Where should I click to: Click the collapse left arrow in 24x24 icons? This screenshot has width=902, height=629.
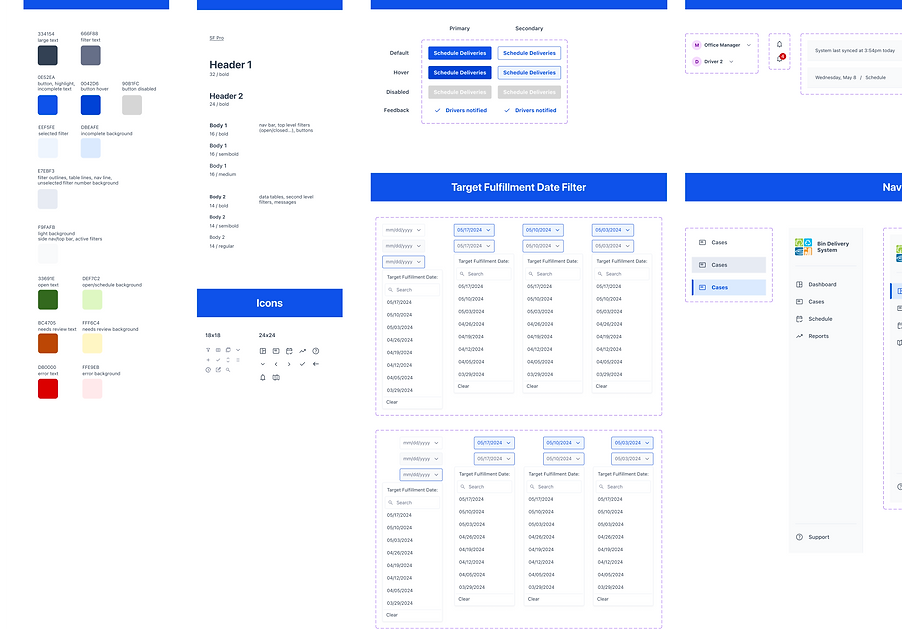click(316, 364)
